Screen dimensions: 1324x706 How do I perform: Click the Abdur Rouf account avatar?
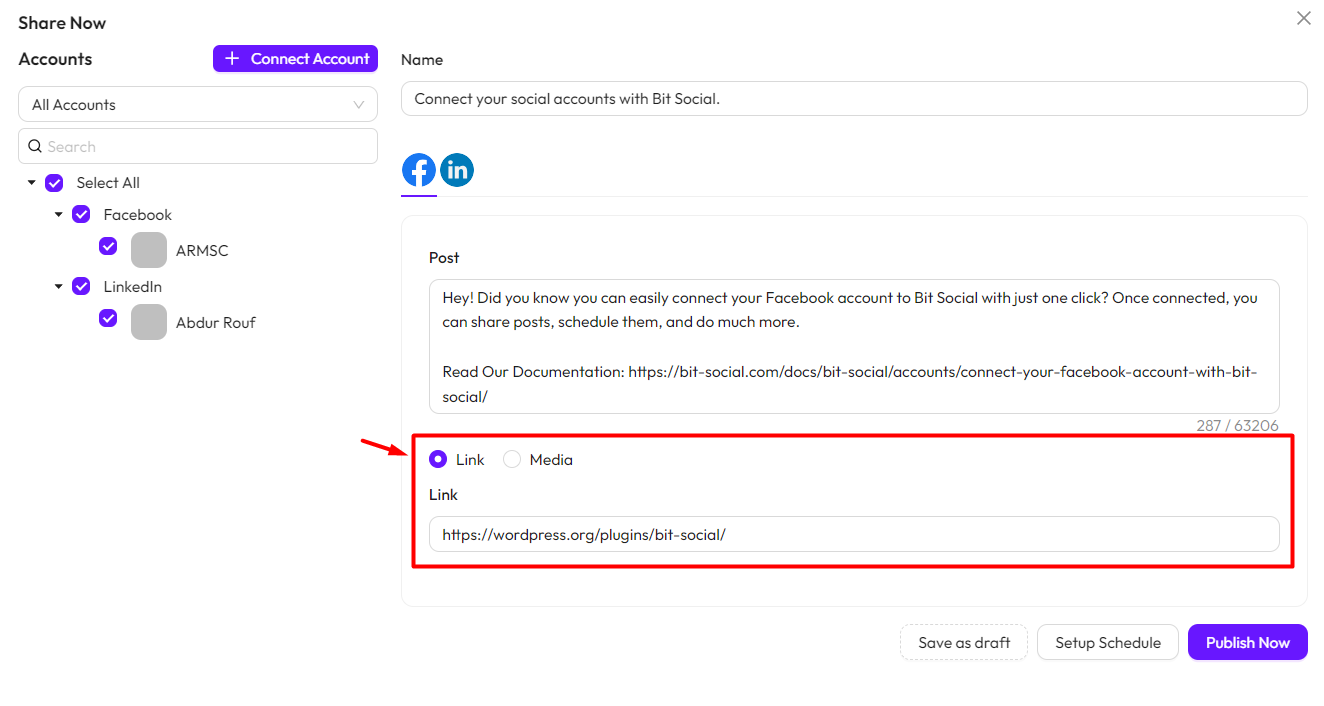[149, 322]
